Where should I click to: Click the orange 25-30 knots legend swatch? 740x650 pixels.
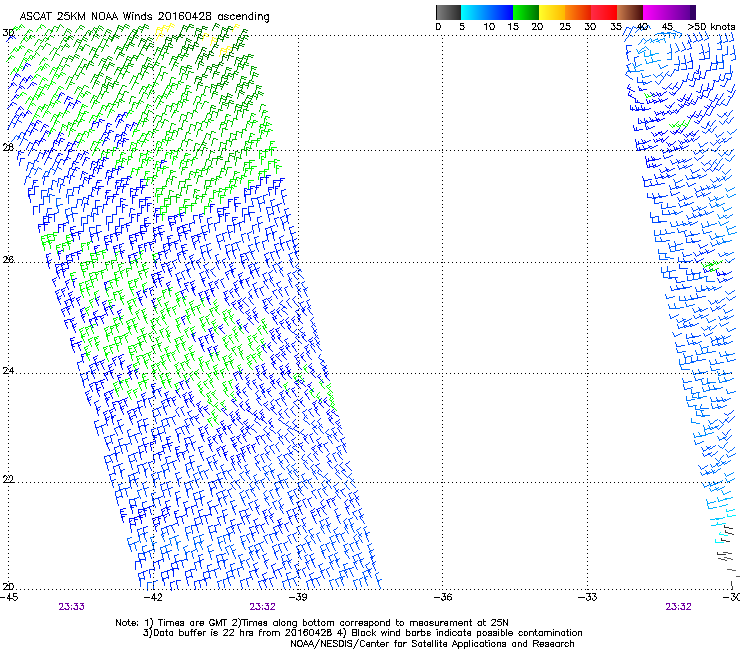578,12
